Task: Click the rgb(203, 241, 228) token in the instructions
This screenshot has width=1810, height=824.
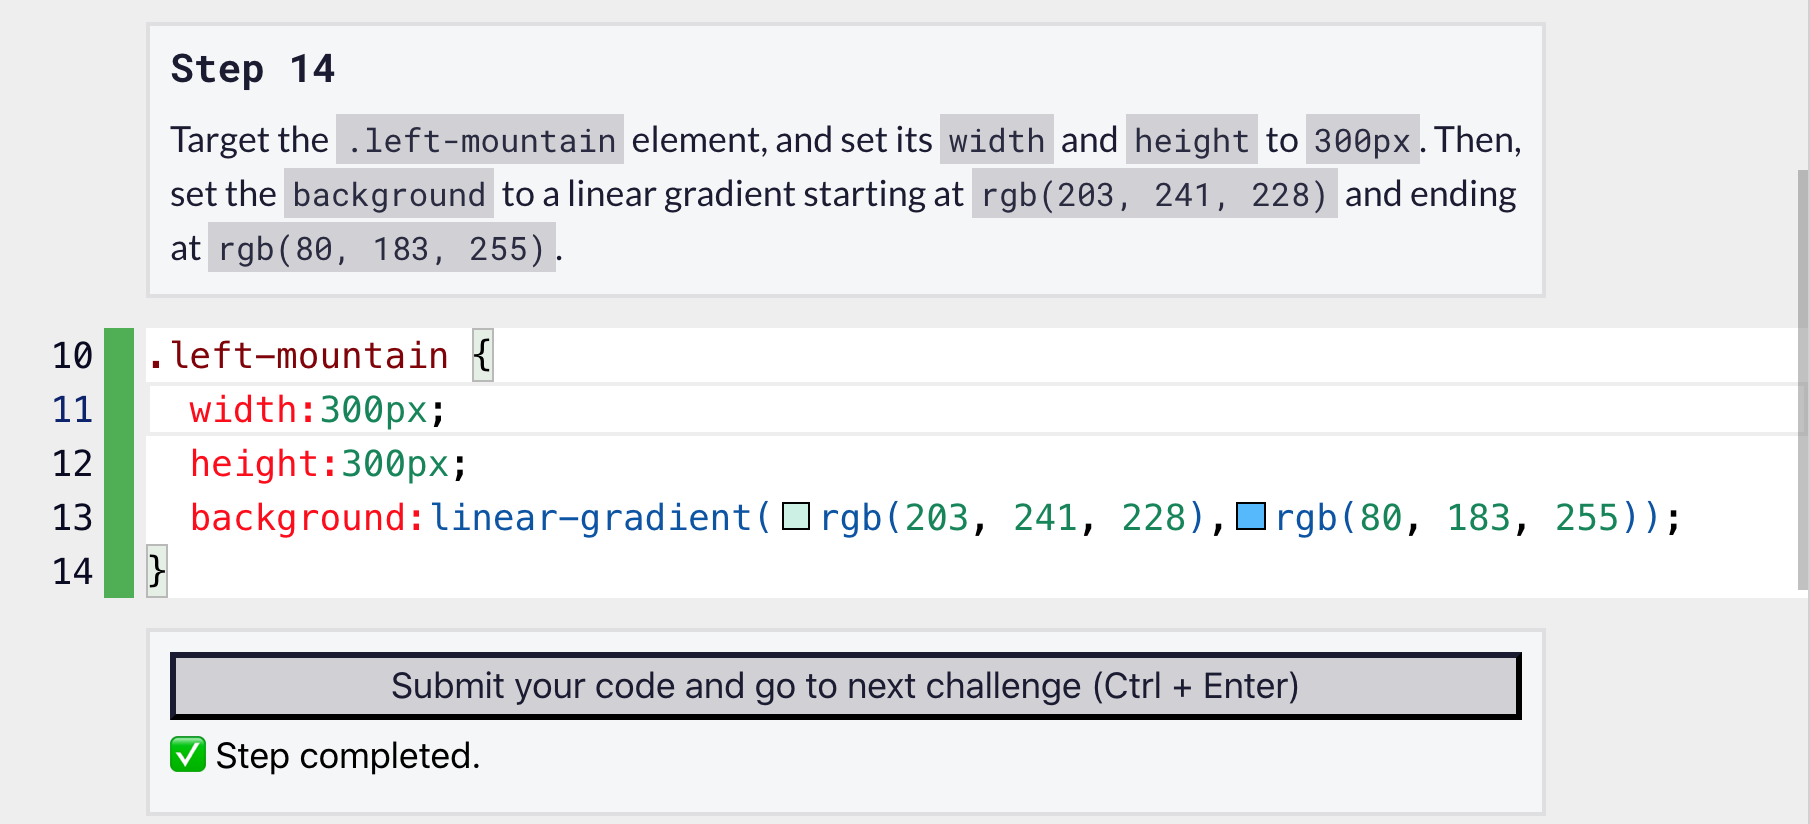Action: click(1154, 194)
